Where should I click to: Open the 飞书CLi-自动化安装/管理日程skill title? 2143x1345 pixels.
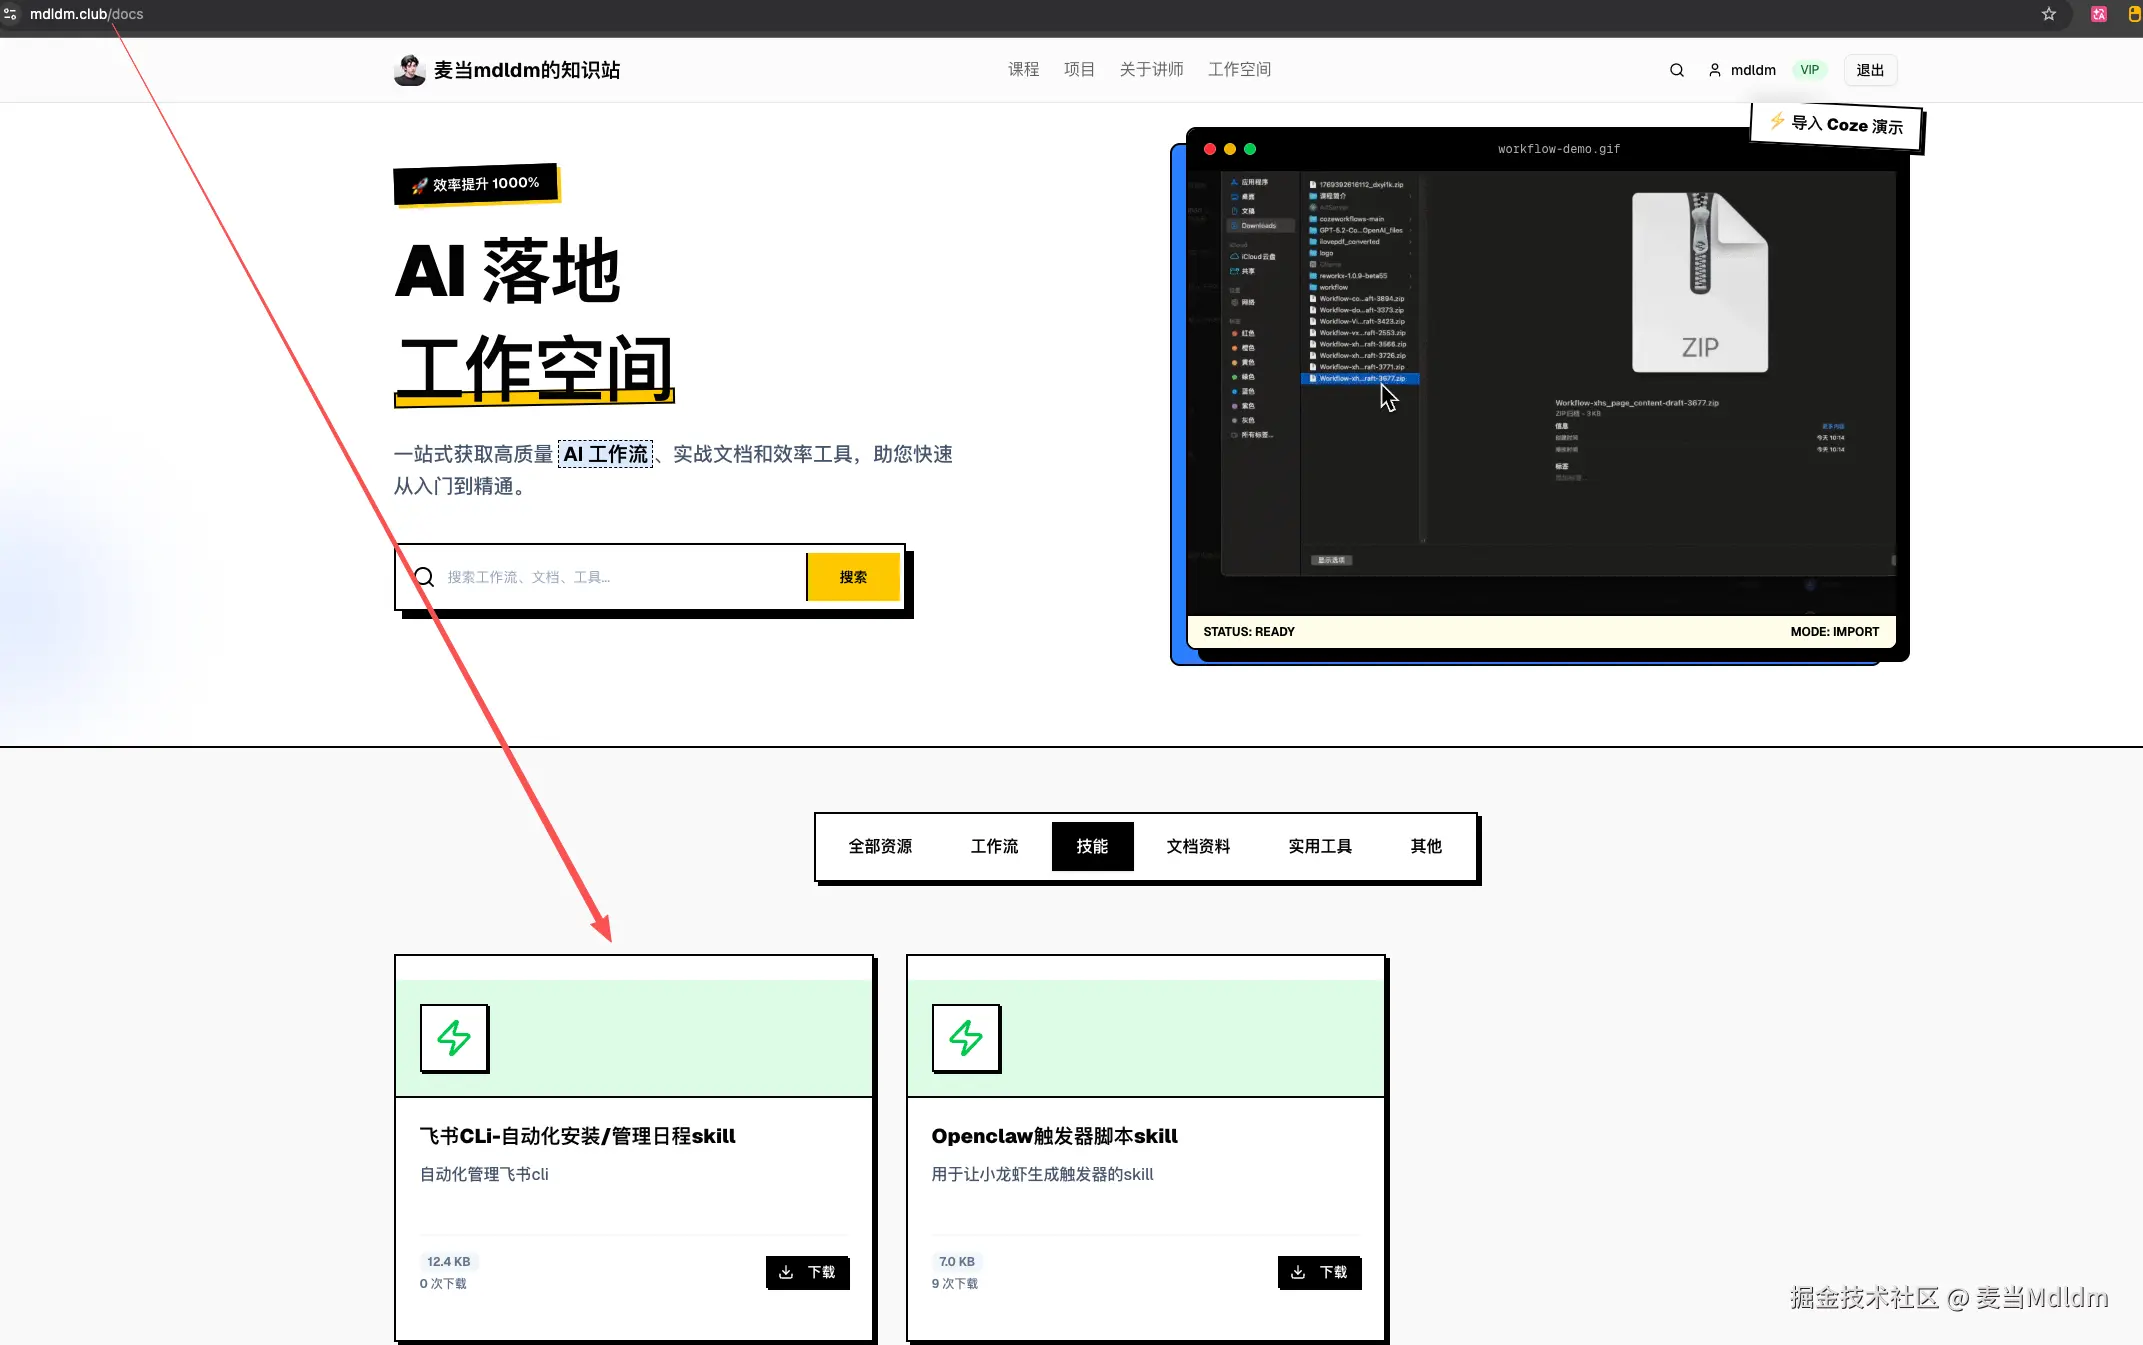coord(577,1136)
